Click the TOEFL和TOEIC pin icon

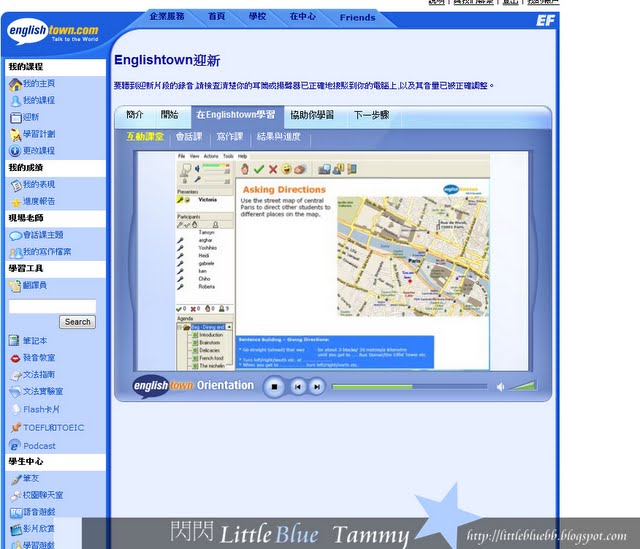click(x=16, y=427)
